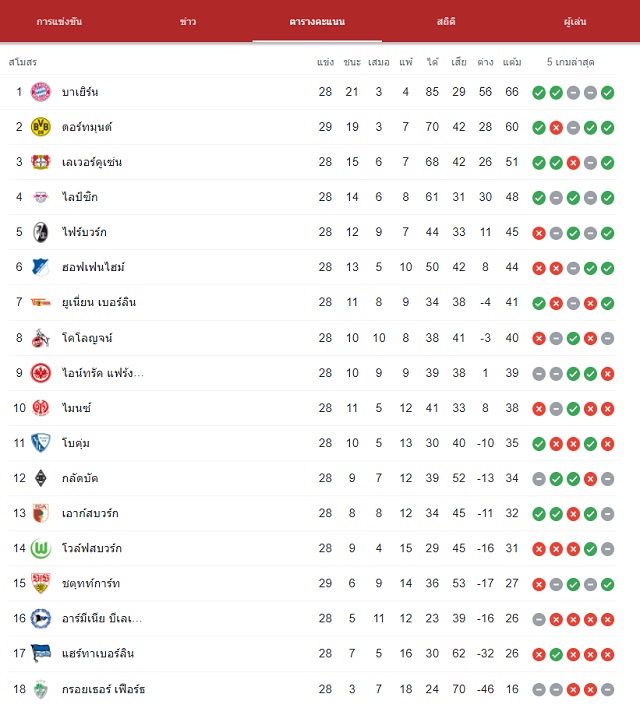Click the Bayern Munich club logo
640x708 pixels.
point(41,92)
